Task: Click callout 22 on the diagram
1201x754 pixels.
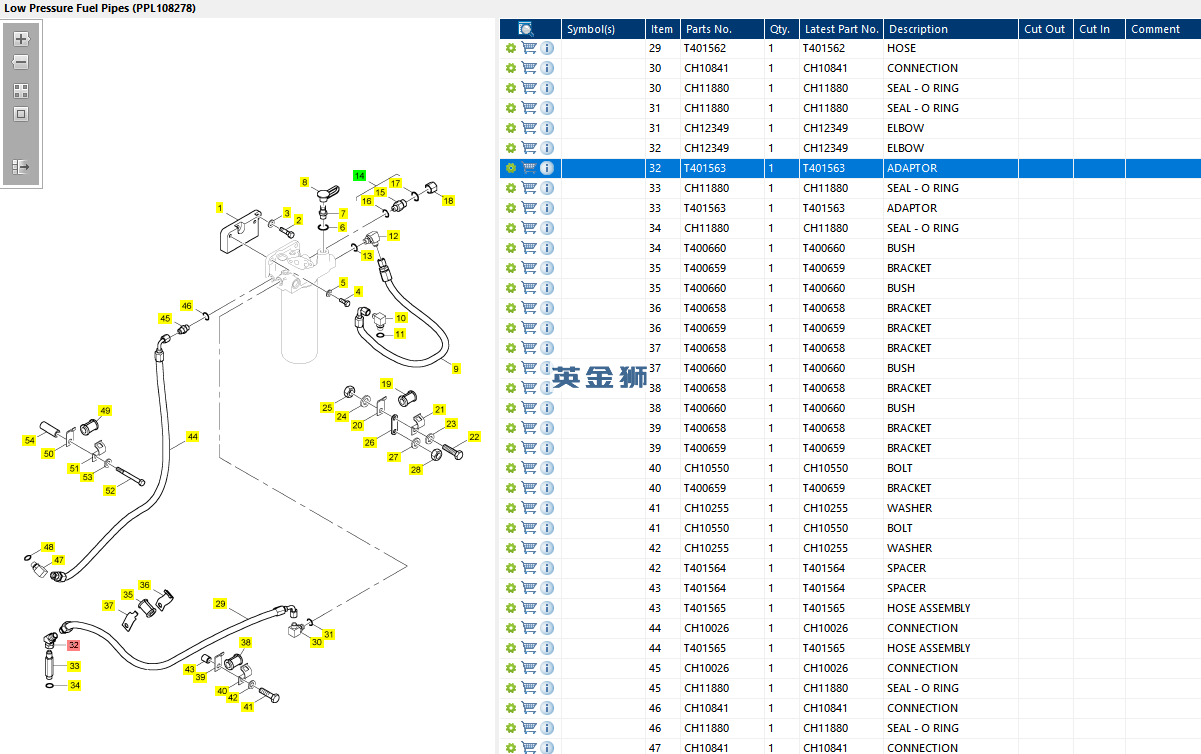Action: pos(474,437)
